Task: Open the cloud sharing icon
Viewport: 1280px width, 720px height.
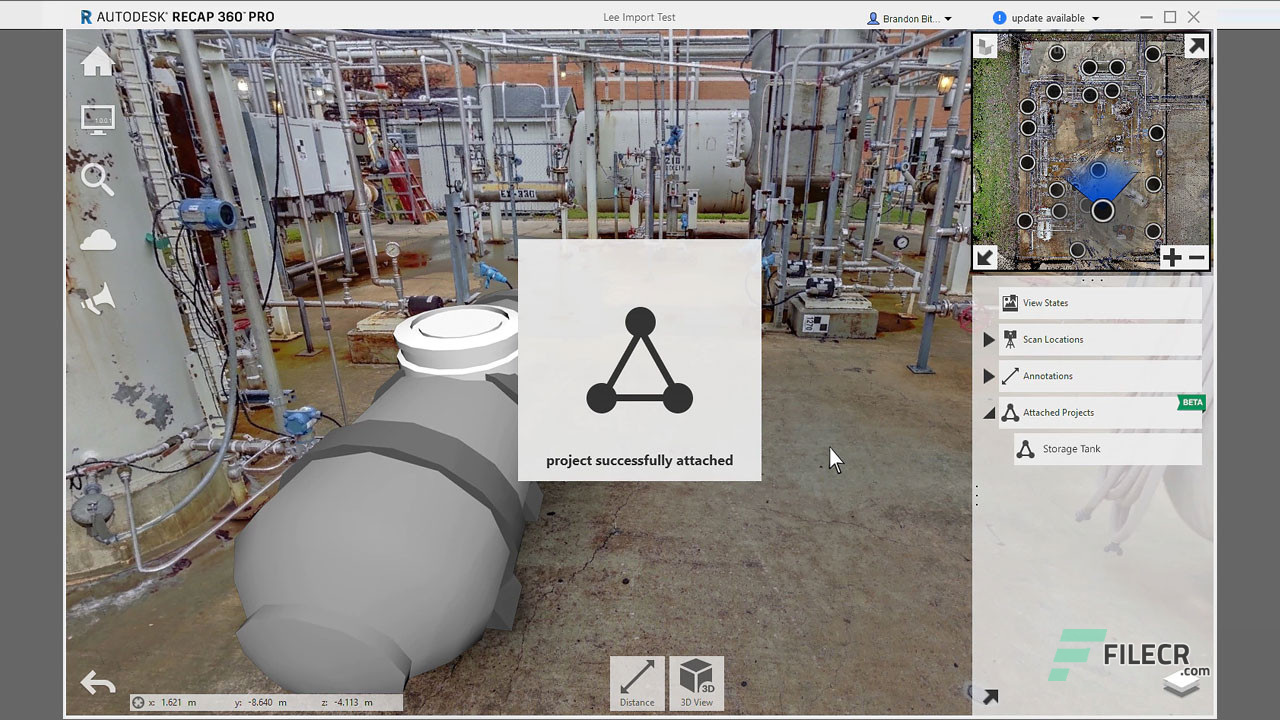Action: pos(98,240)
